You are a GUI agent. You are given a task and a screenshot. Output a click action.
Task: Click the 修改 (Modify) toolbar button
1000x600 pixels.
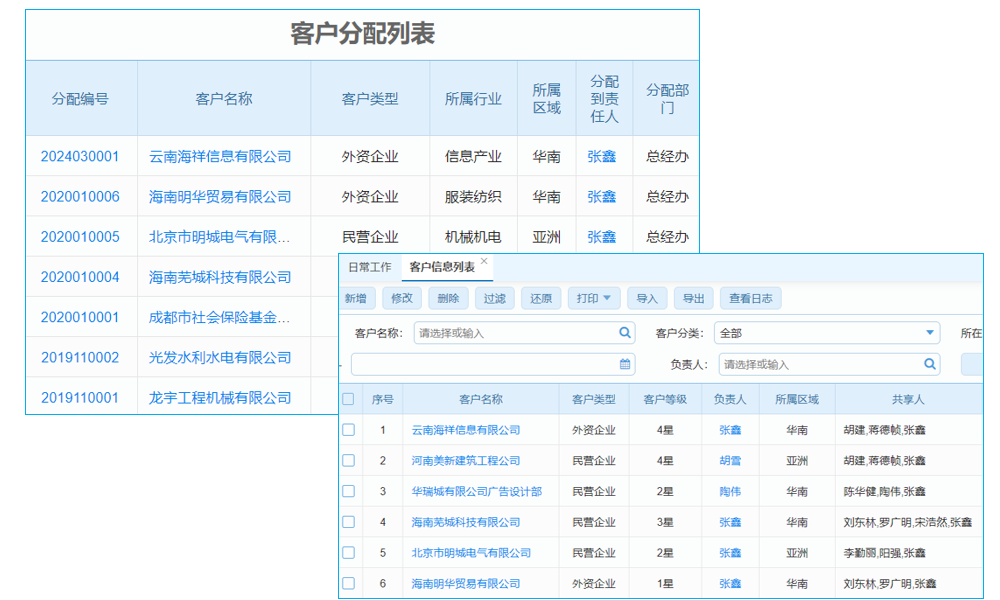coord(400,297)
